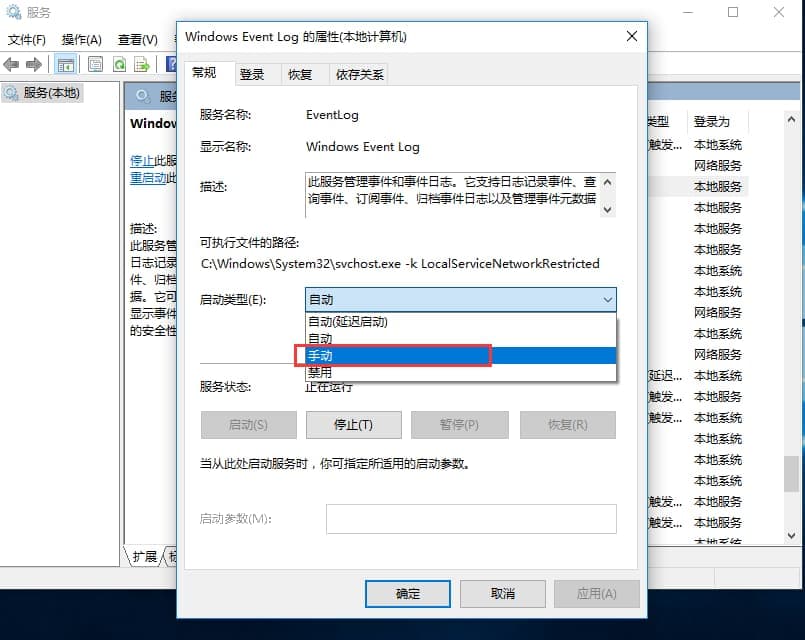The height and width of the screenshot is (640, 805).
Task: Click the back arrow in the Services toolbar
Action: (12, 65)
